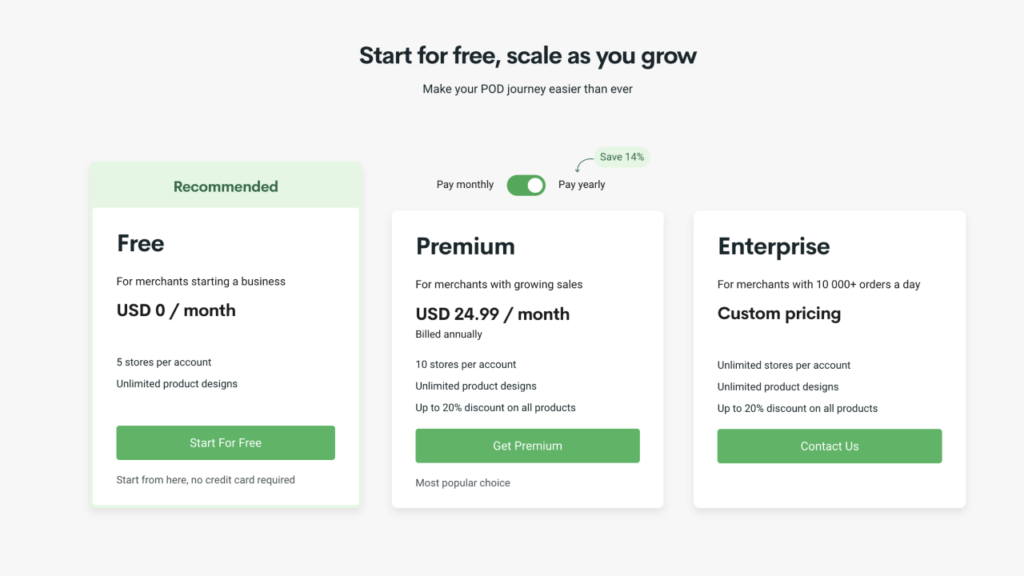Click the "Recommended" banner

click(225, 186)
